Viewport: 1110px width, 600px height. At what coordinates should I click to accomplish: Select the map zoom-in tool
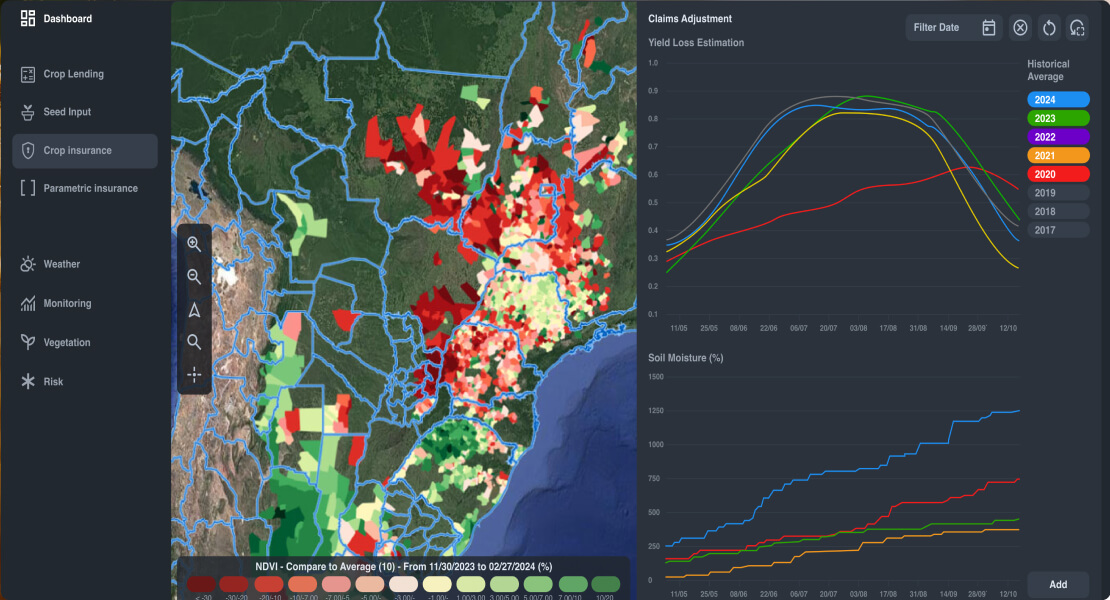[194, 243]
